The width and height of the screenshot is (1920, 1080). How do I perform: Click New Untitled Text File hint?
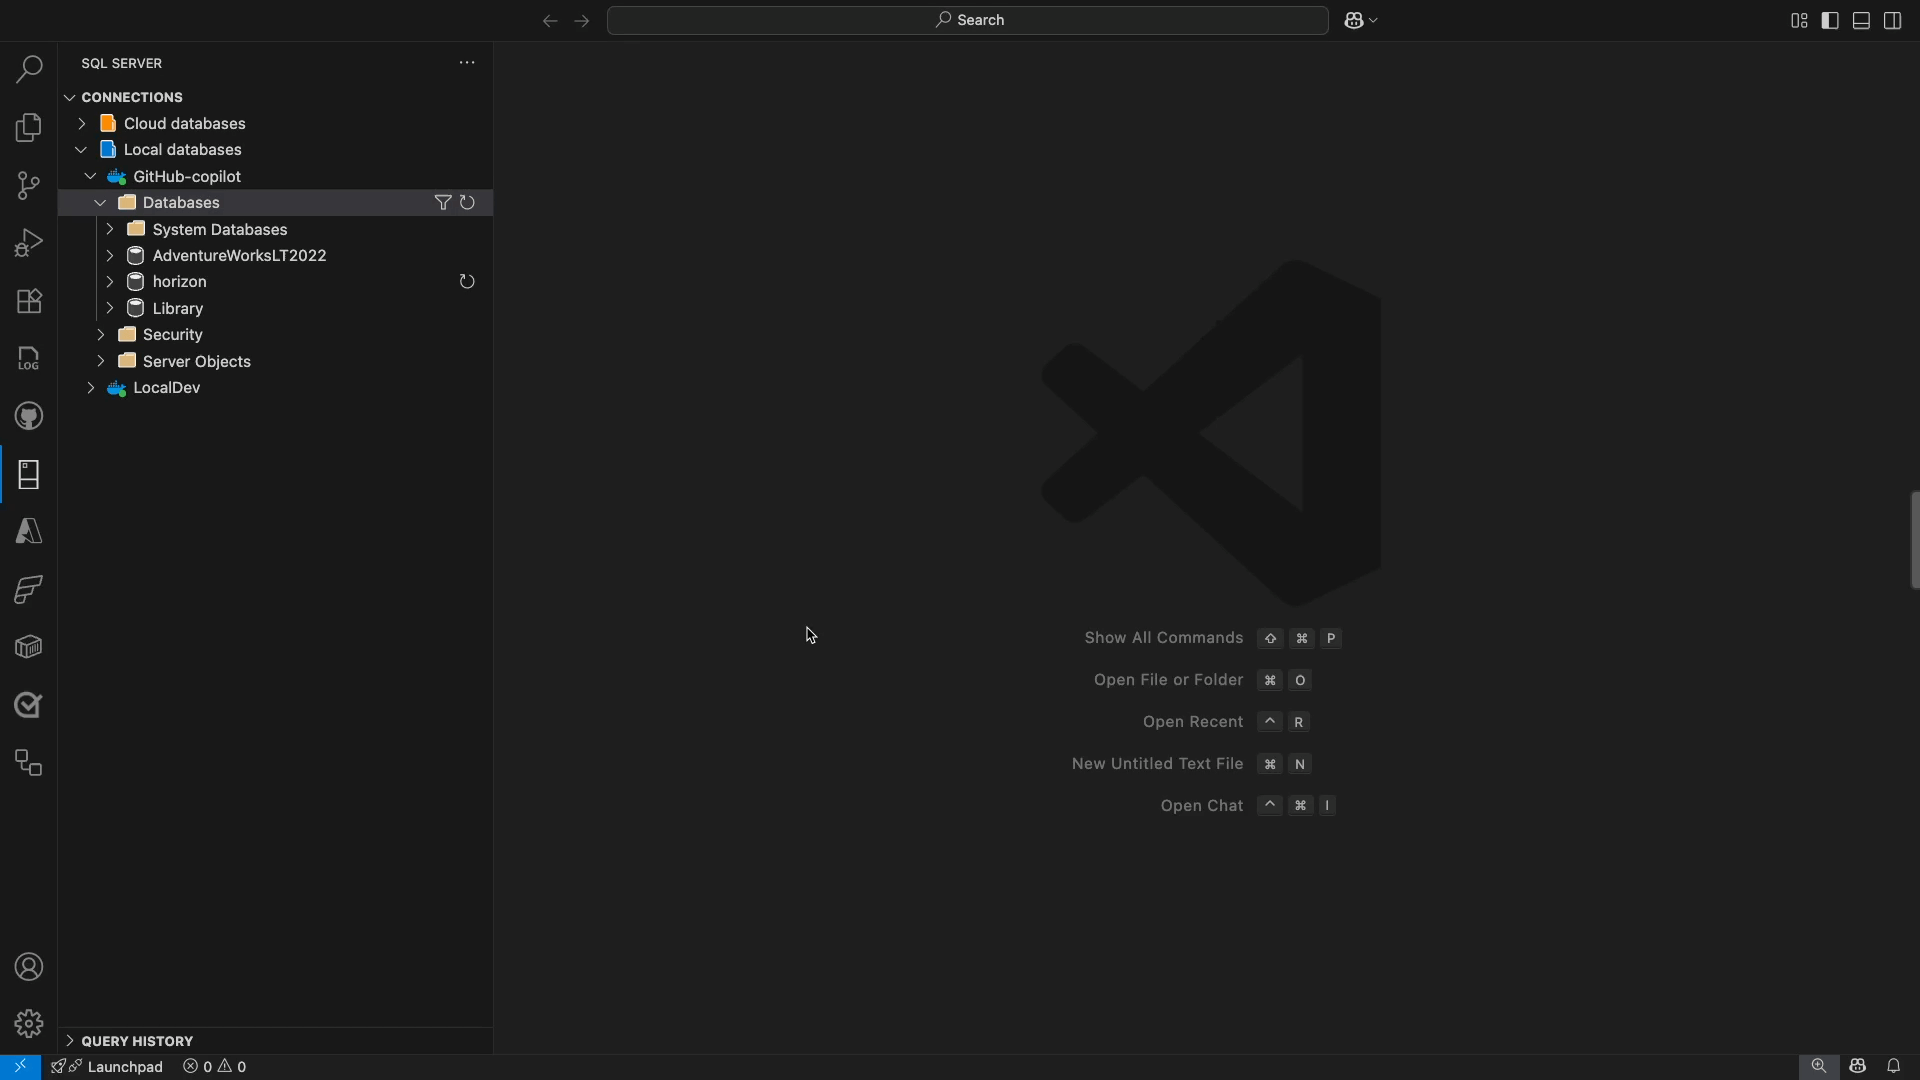click(1158, 764)
